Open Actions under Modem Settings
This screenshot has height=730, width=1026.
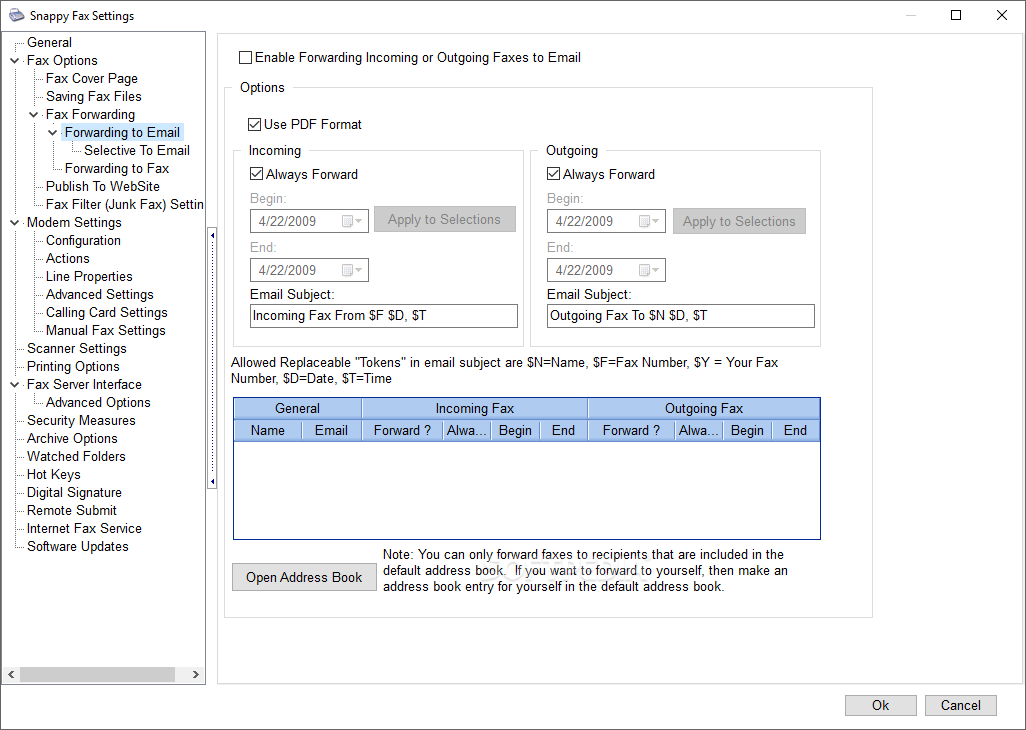67,258
